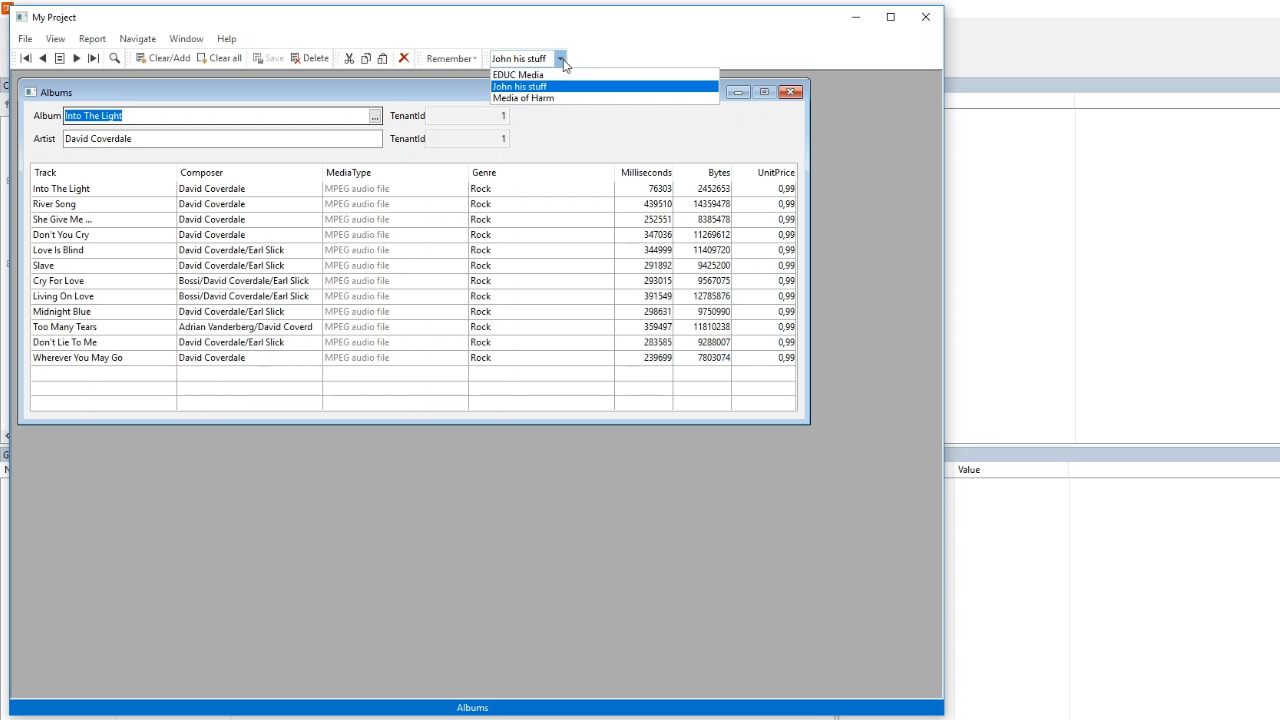Open the Remember dropdown
Image resolution: width=1280 pixels, height=720 pixels.
click(451, 59)
